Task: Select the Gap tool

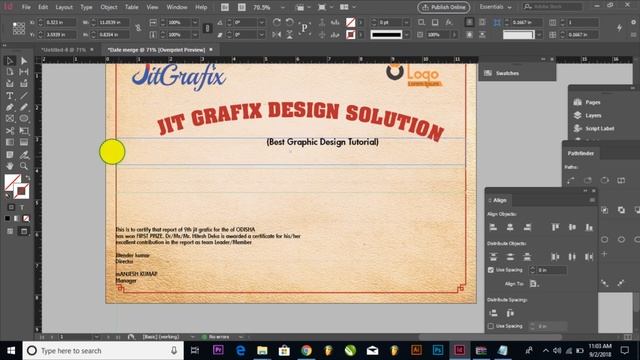Action: point(24,72)
